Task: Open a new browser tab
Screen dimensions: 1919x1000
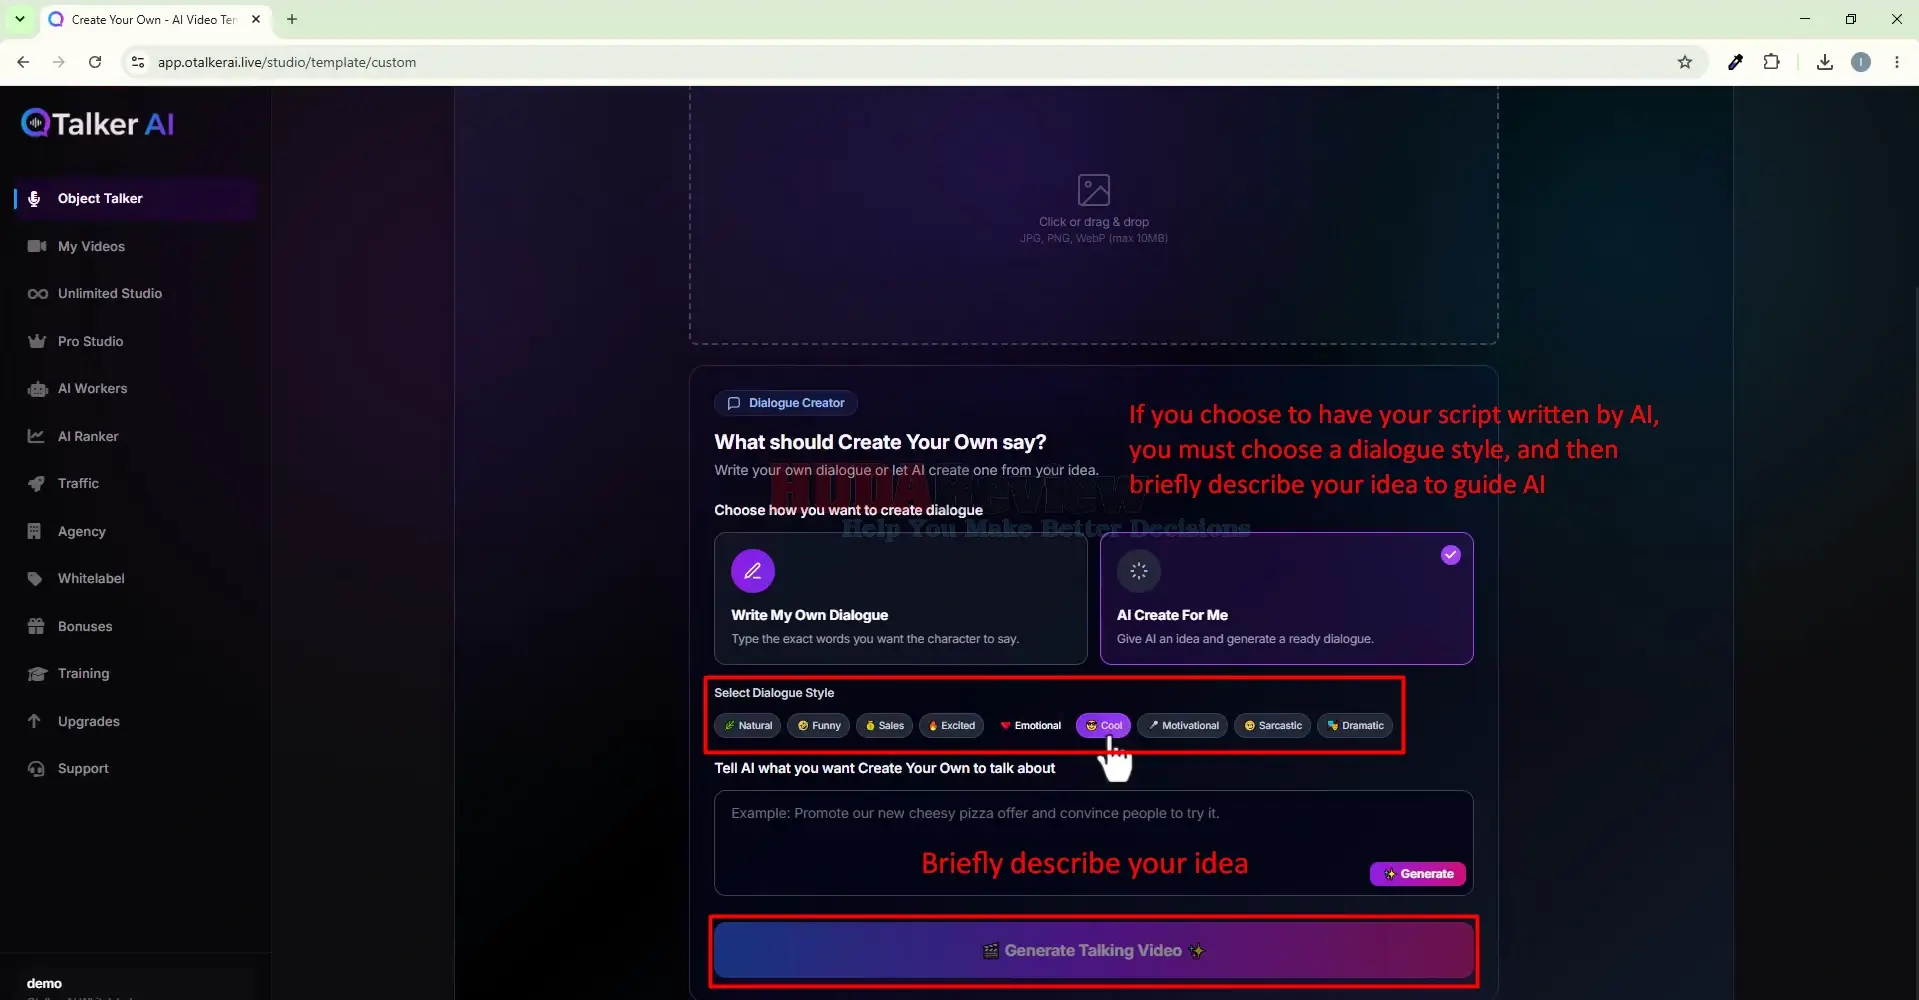Action: [292, 19]
